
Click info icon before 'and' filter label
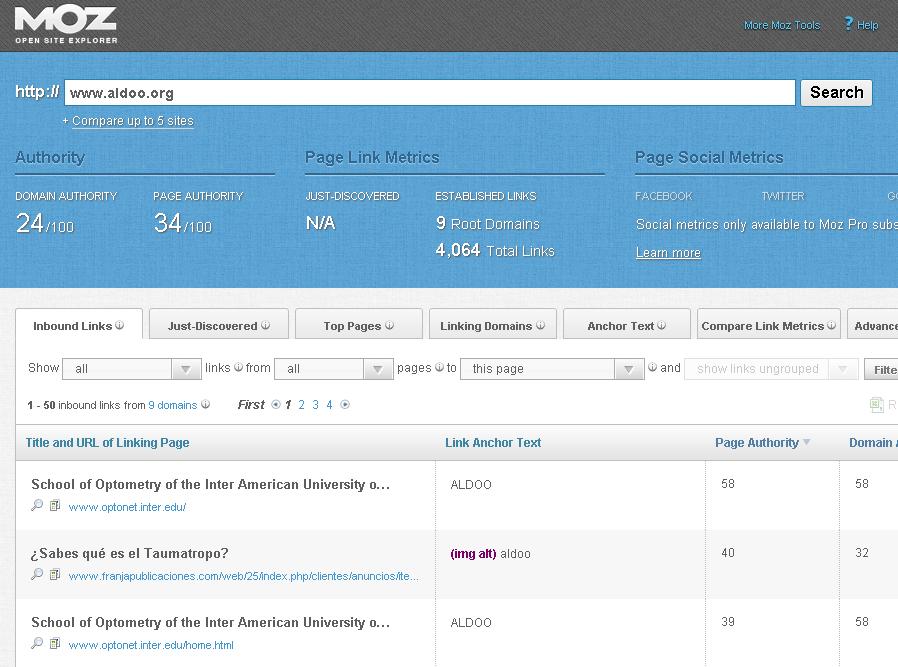tap(652, 368)
